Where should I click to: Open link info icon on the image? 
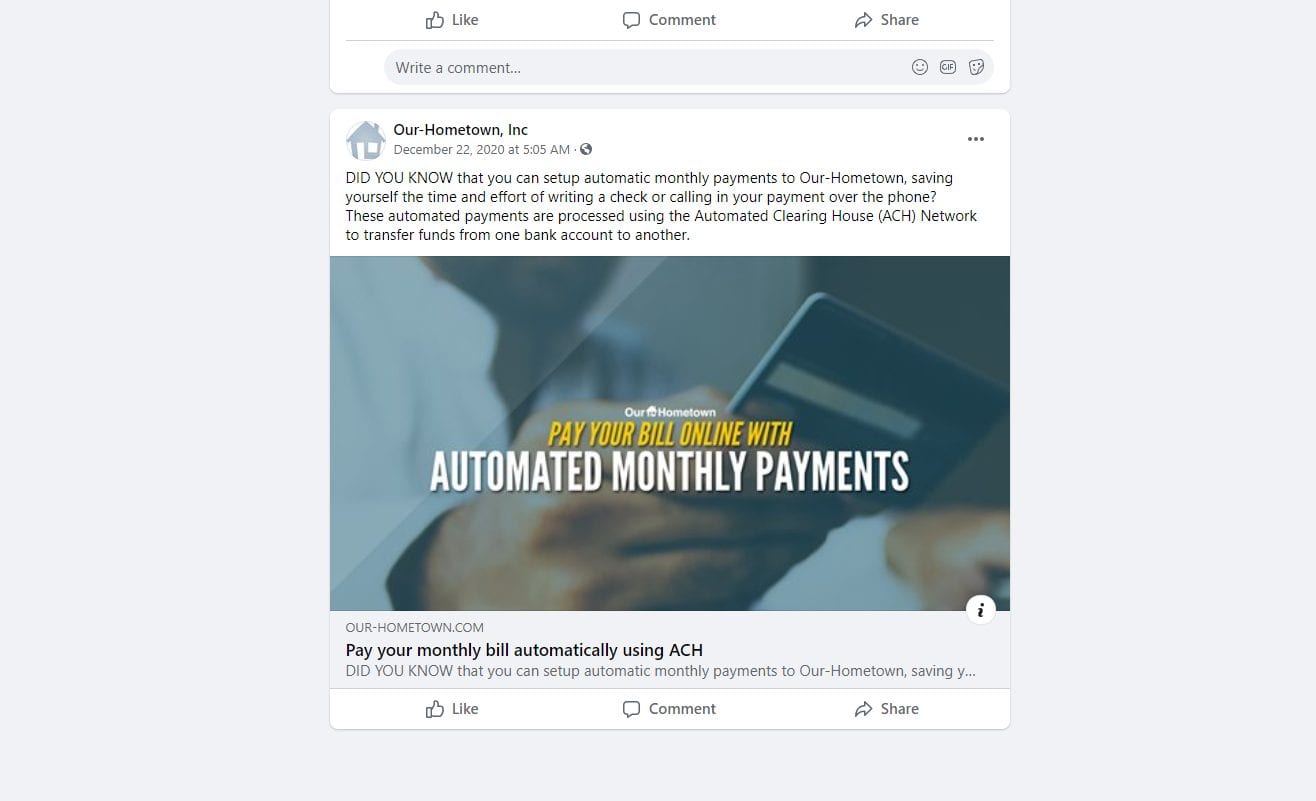[981, 610]
